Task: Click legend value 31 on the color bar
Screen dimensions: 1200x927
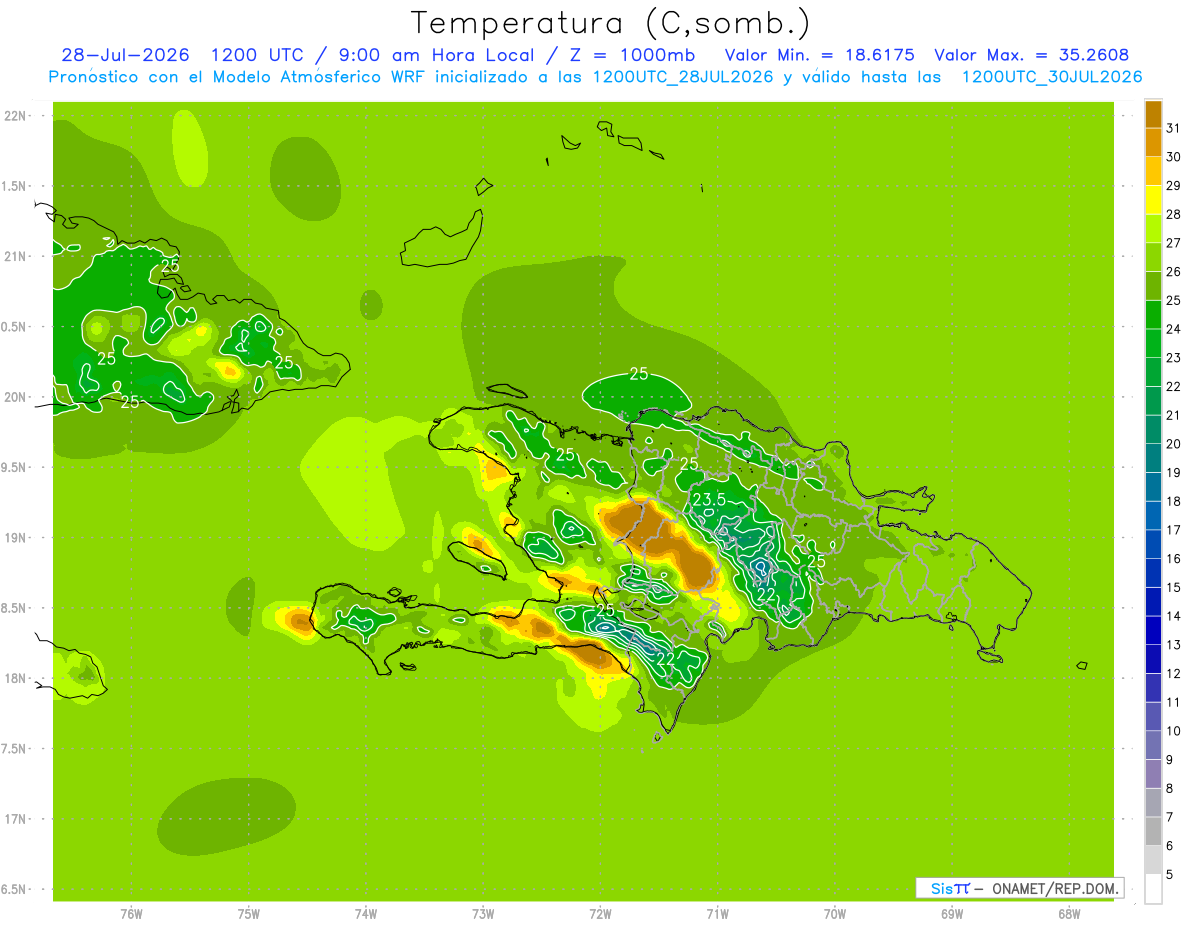Action: [x=1173, y=128]
